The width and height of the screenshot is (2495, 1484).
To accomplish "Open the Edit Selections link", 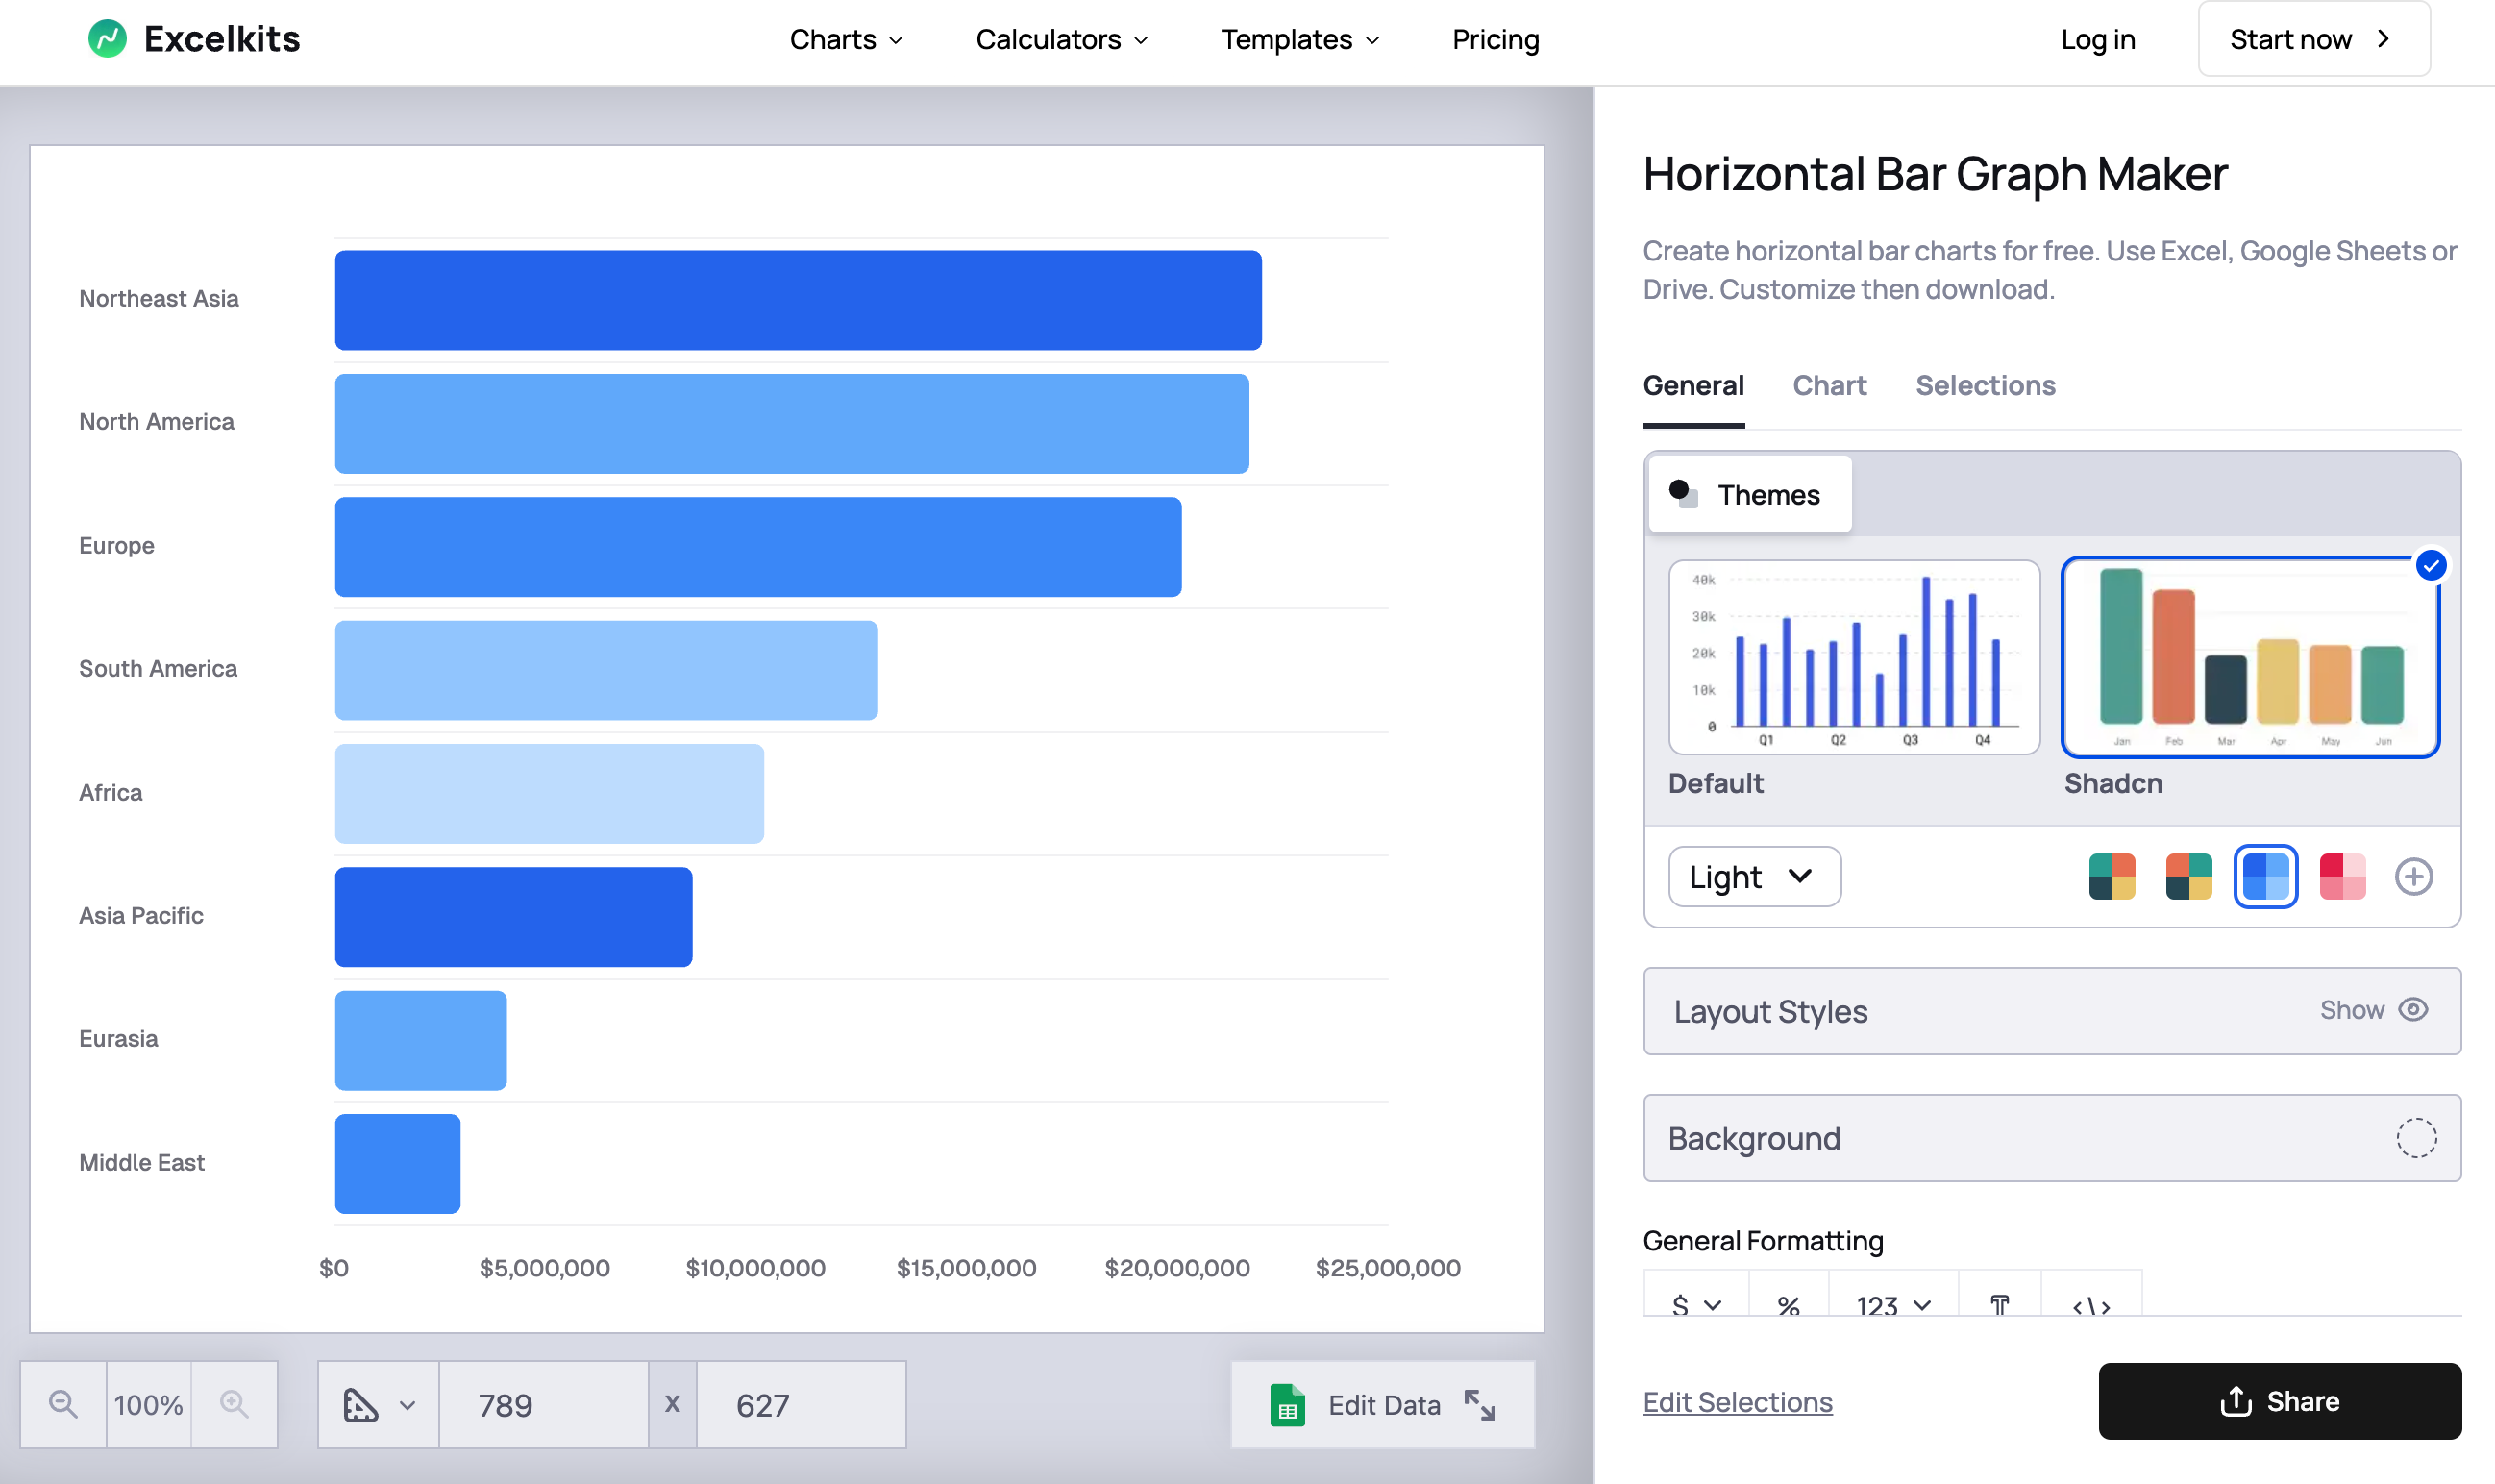I will coord(1737,1402).
